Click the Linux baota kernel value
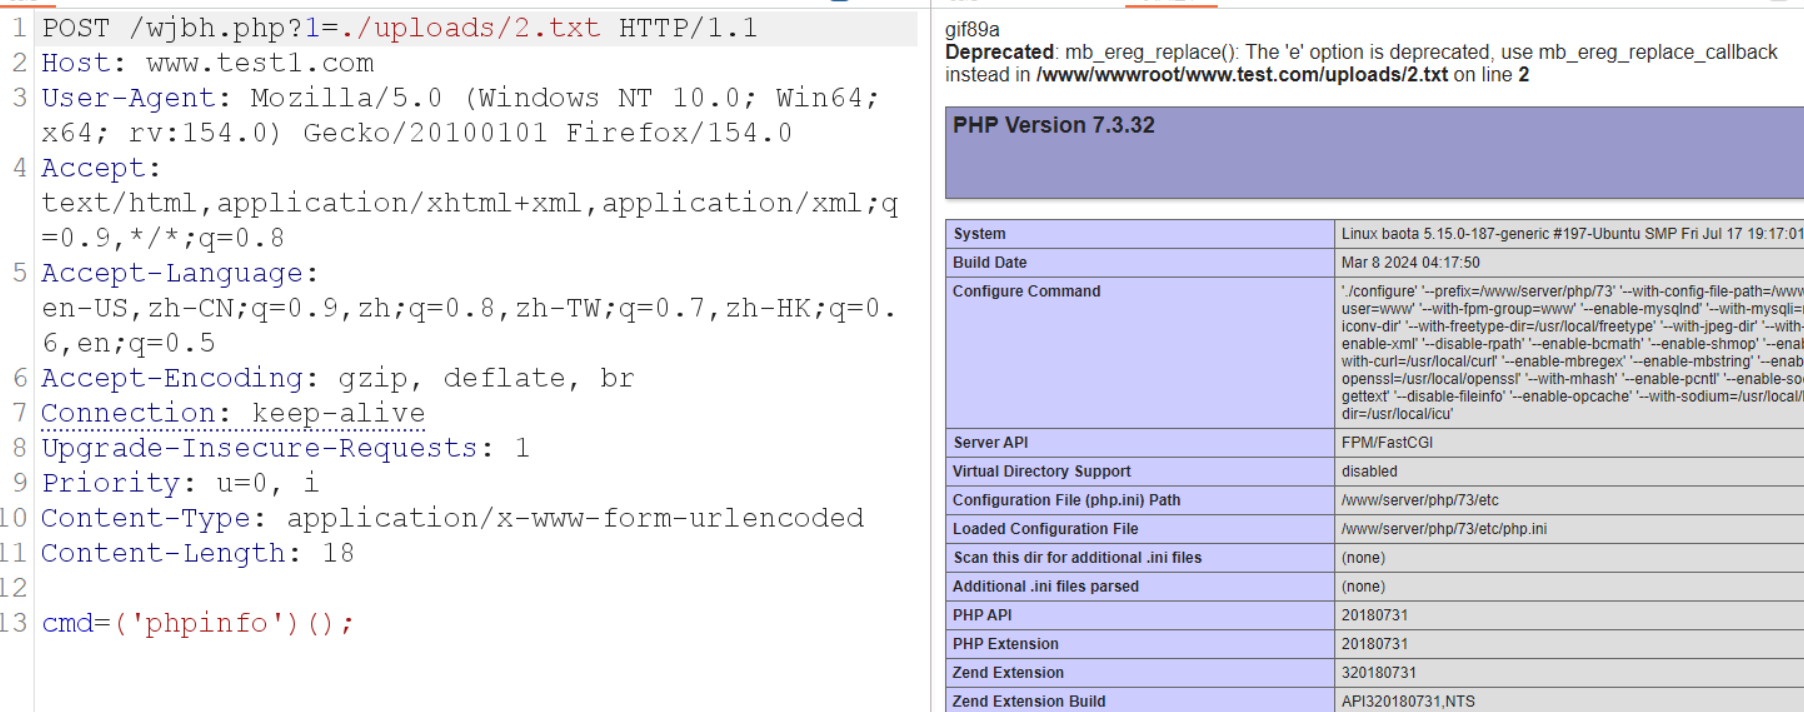Image resolution: width=1804 pixels, height=712 pixels. [x=1572, y=234]
